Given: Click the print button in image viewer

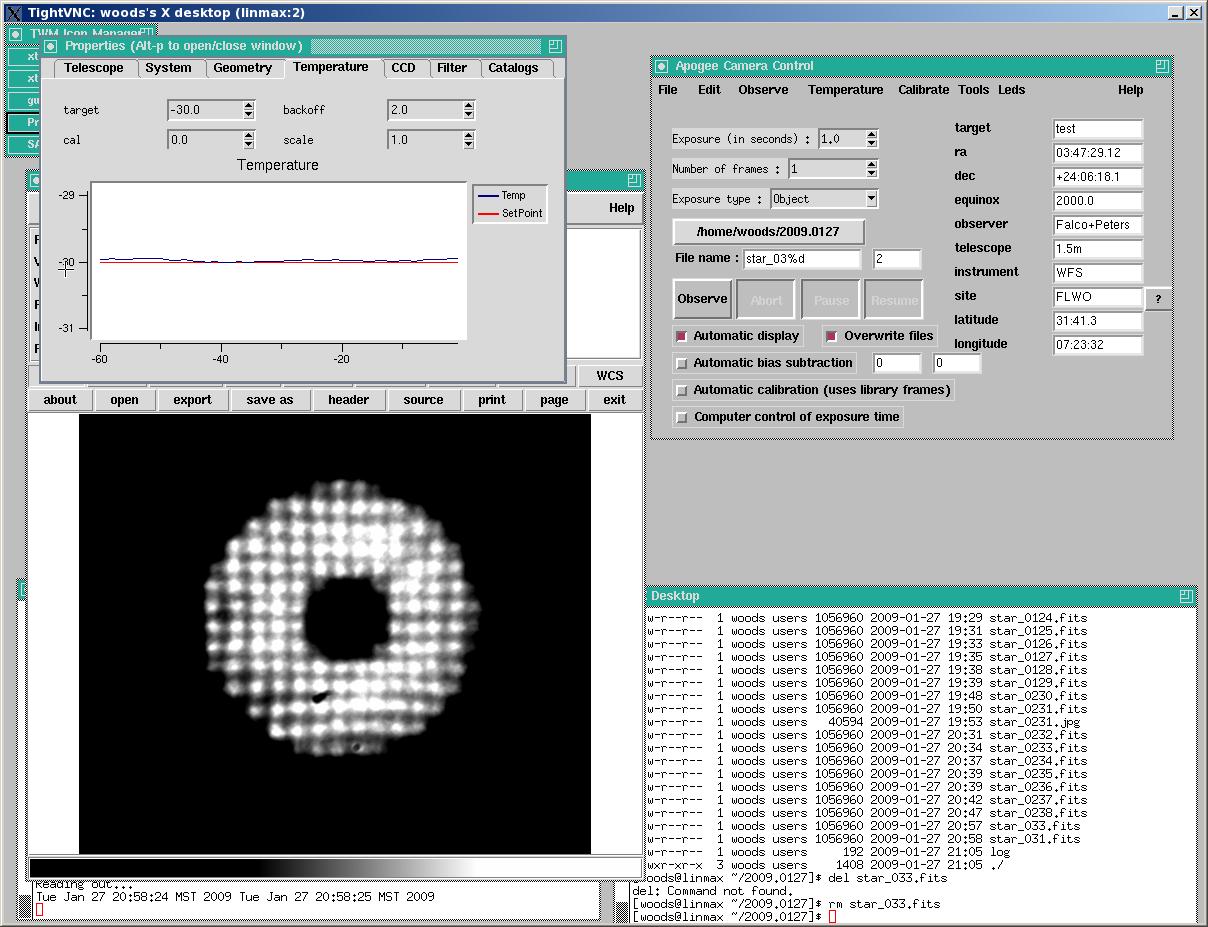Looking at the screenshot, I should coord(492,400).
